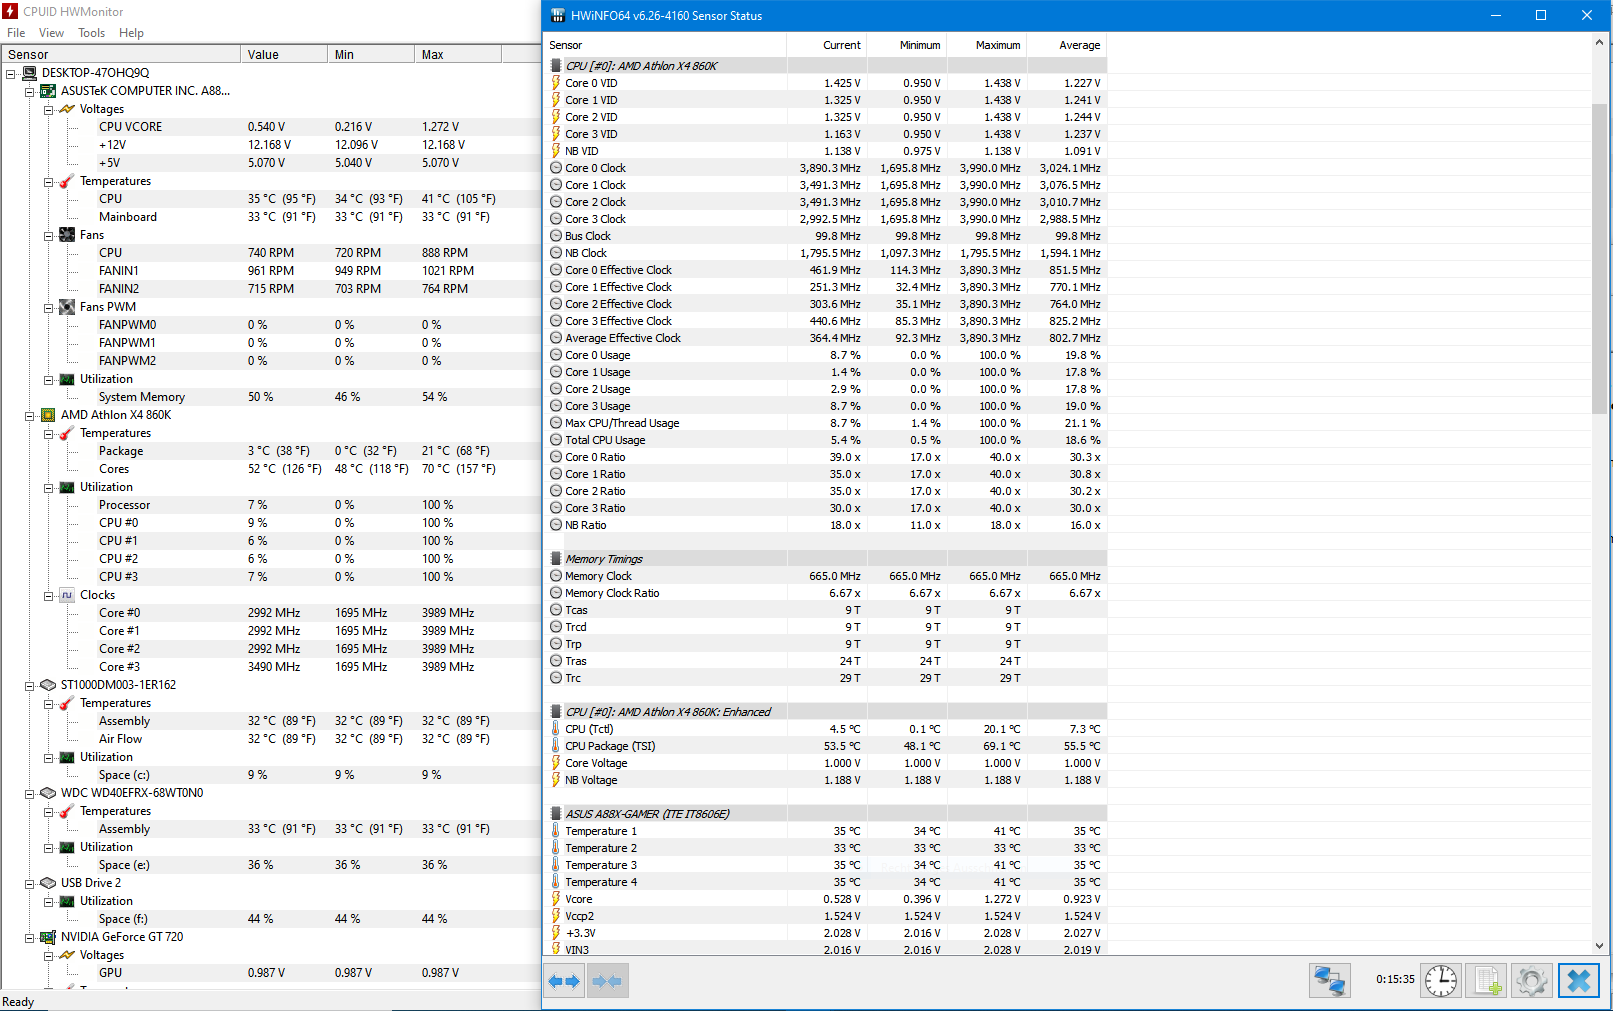Collapse the ASUSTeK COMPUTER INC. node
Viewport: 1613px width, 1011px height.
pyautogui.click(x=29, y=91)
